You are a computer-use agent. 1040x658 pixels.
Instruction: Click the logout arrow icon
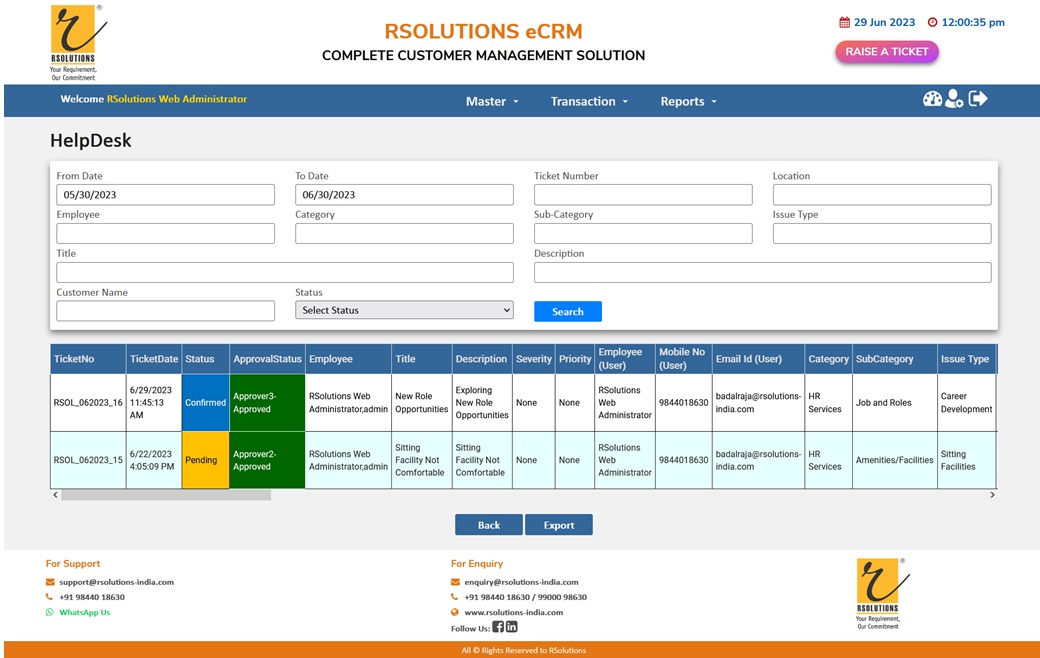click(978, 98)
